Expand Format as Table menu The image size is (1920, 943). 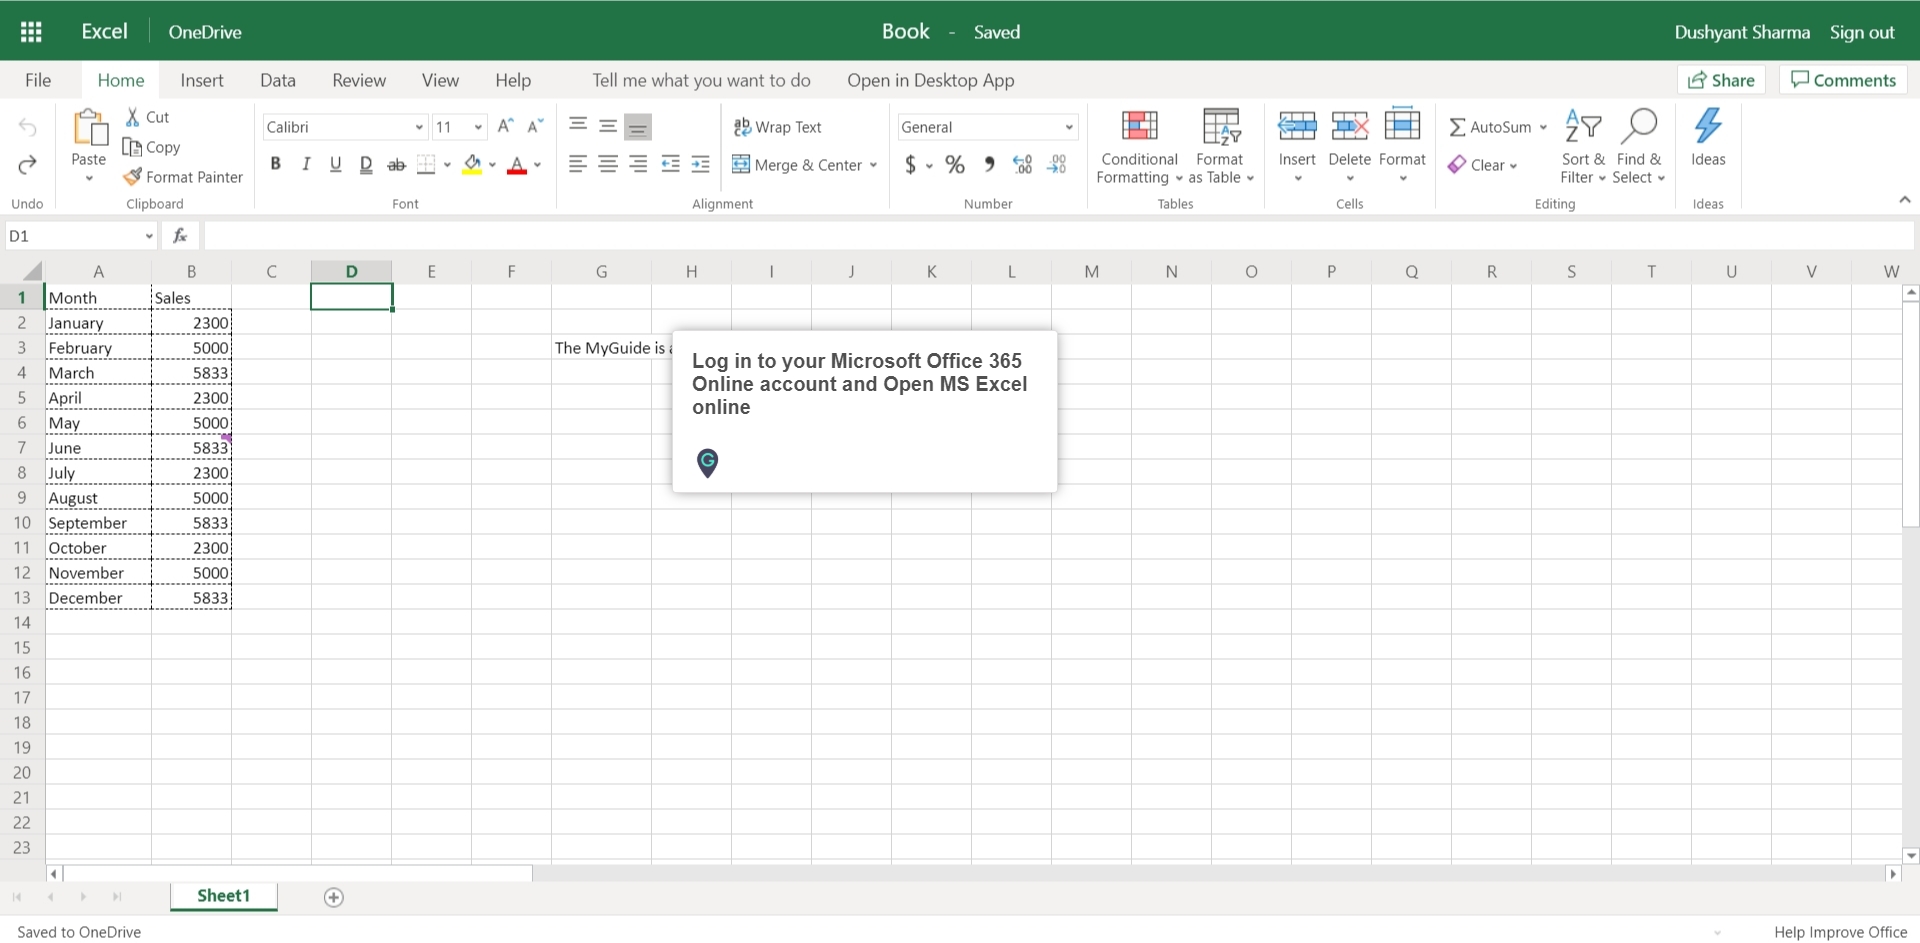coord(1221,147)
